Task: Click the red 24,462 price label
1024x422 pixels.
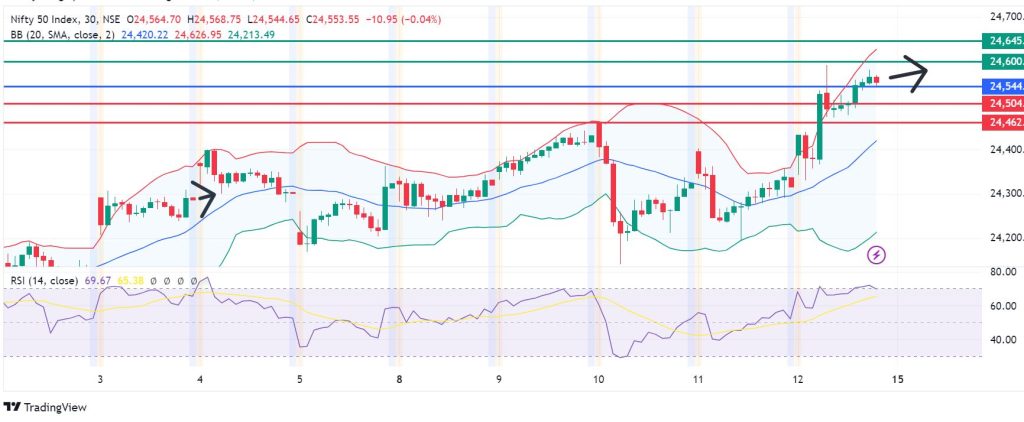Action: (x=1003, y=122)
